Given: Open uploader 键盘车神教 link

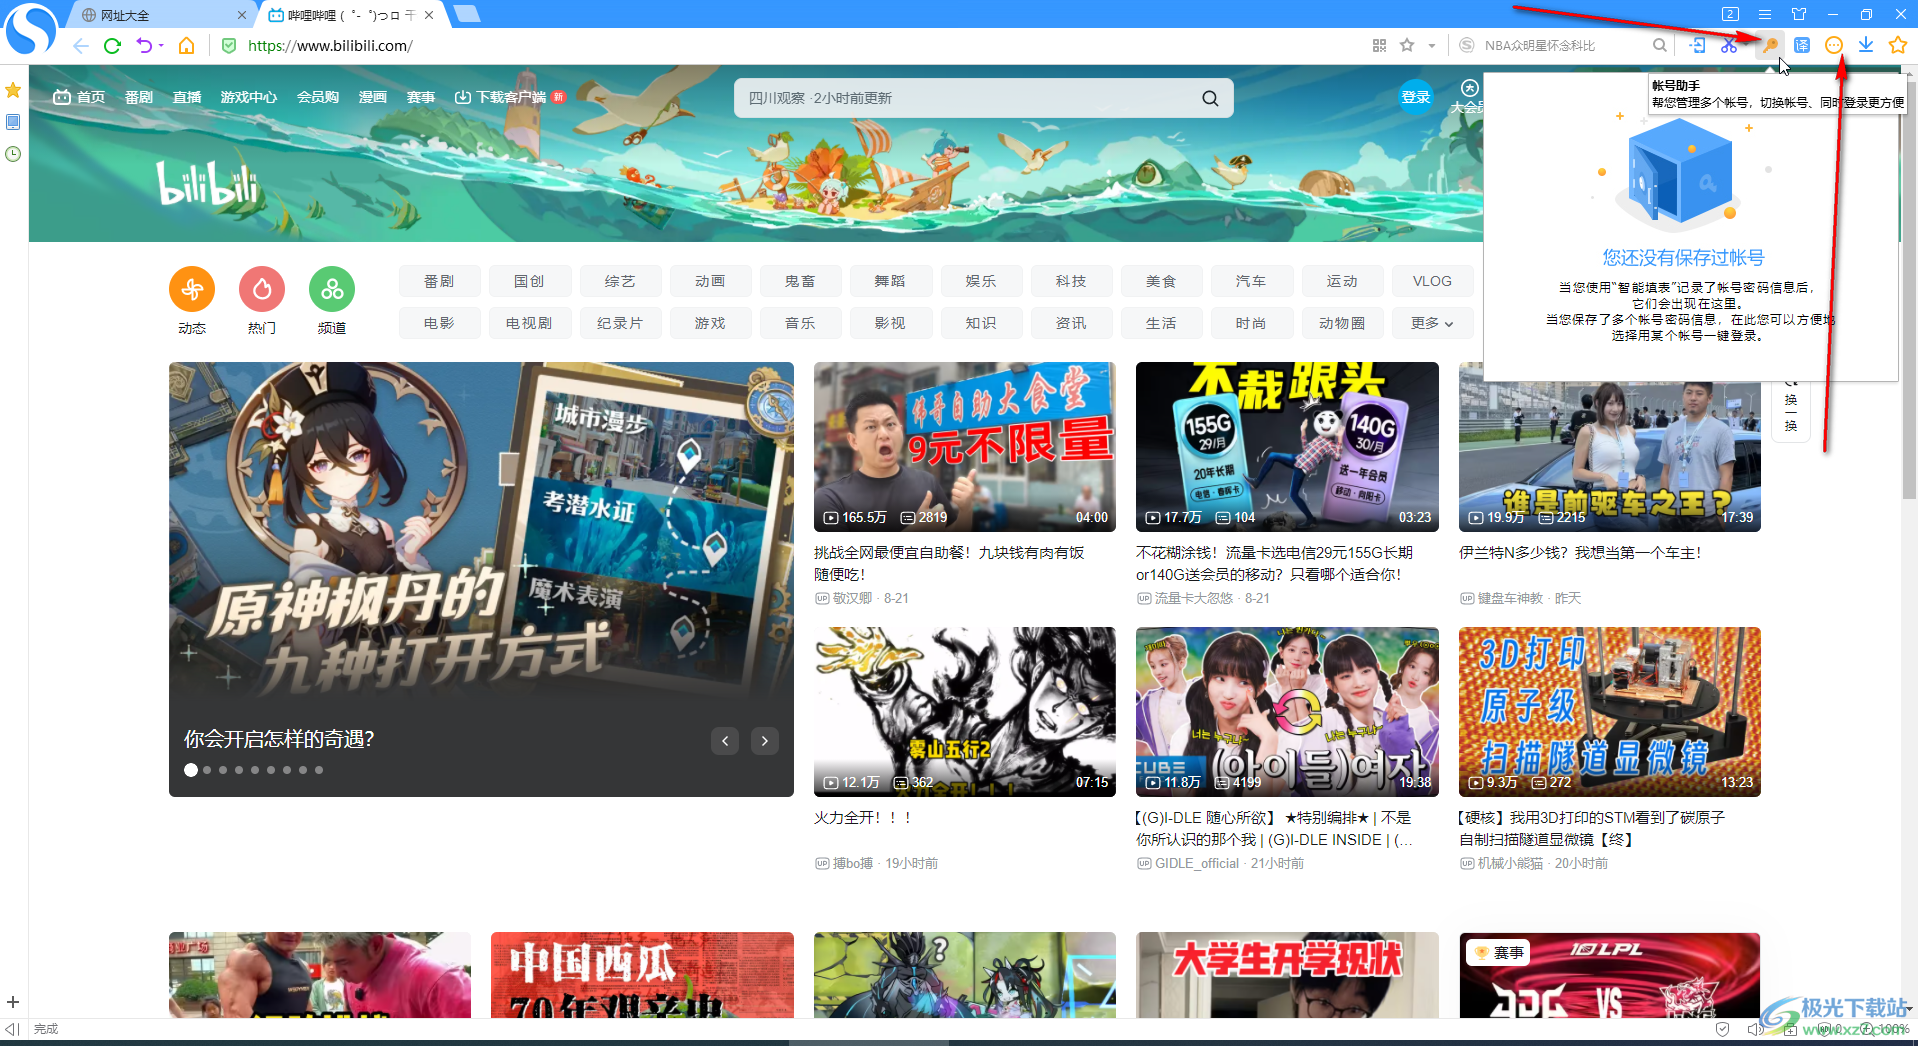Looking at the screenshot, I should [x=1510, y=598].
